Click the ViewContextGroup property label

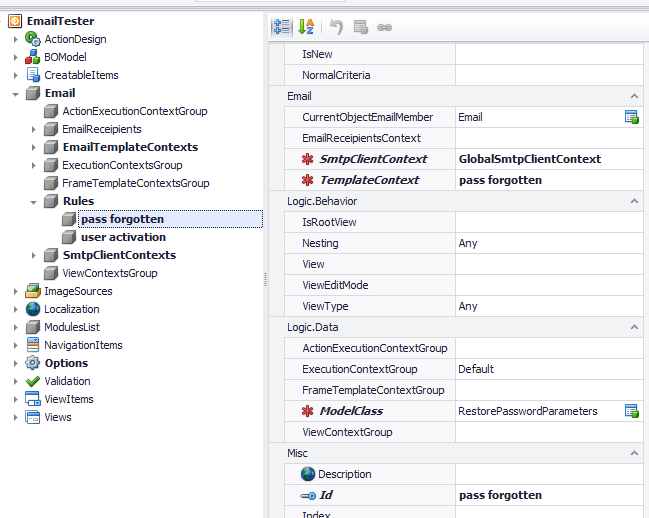pyautogui.click(x=347, y=432)
